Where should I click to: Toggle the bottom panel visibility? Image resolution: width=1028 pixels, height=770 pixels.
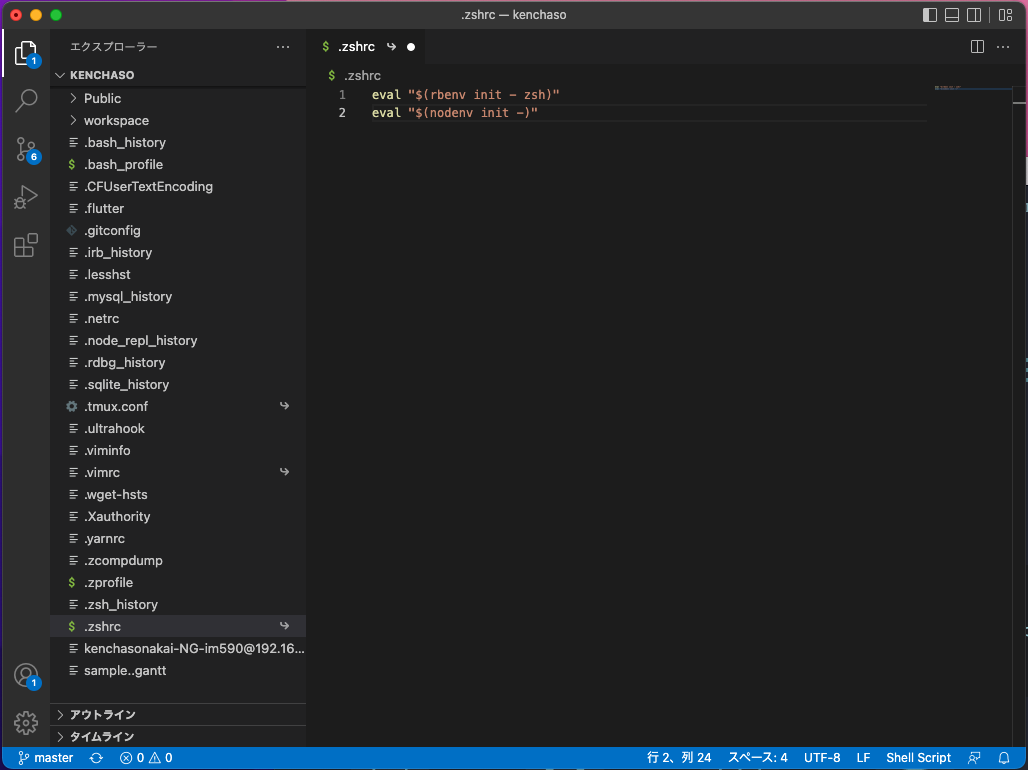pyautogui.click(x=952, y=15)
